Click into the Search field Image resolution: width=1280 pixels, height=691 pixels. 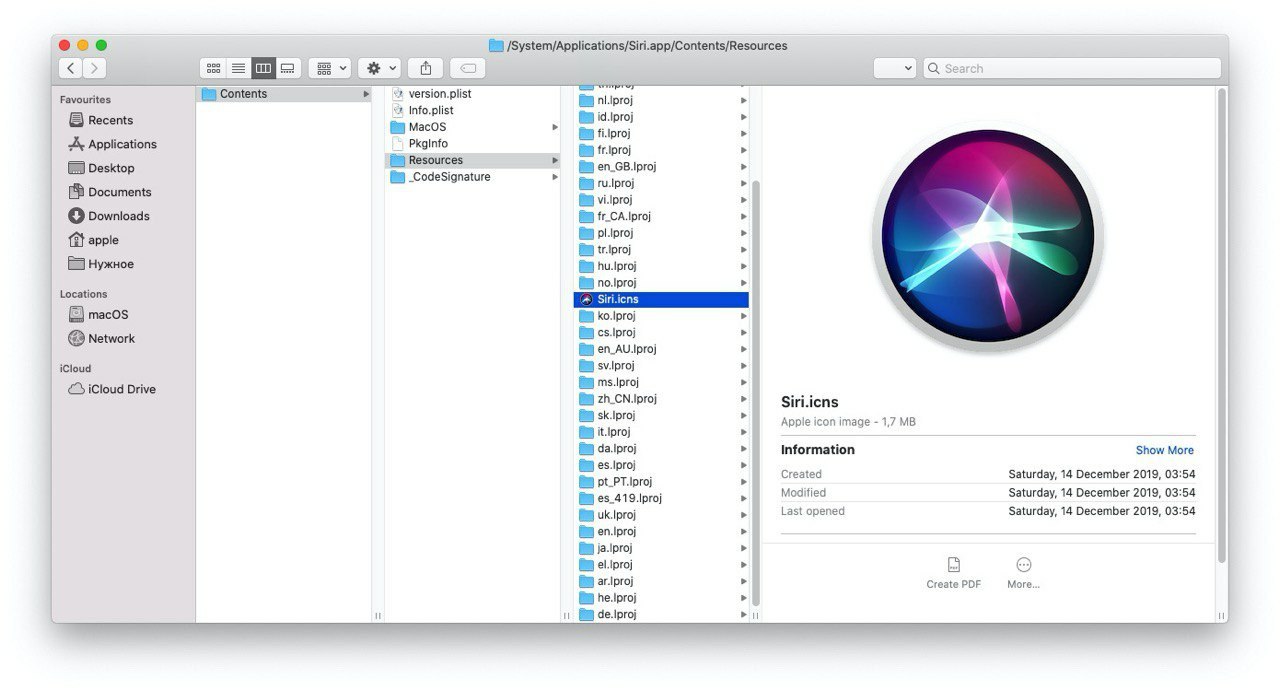[1072, 68]
